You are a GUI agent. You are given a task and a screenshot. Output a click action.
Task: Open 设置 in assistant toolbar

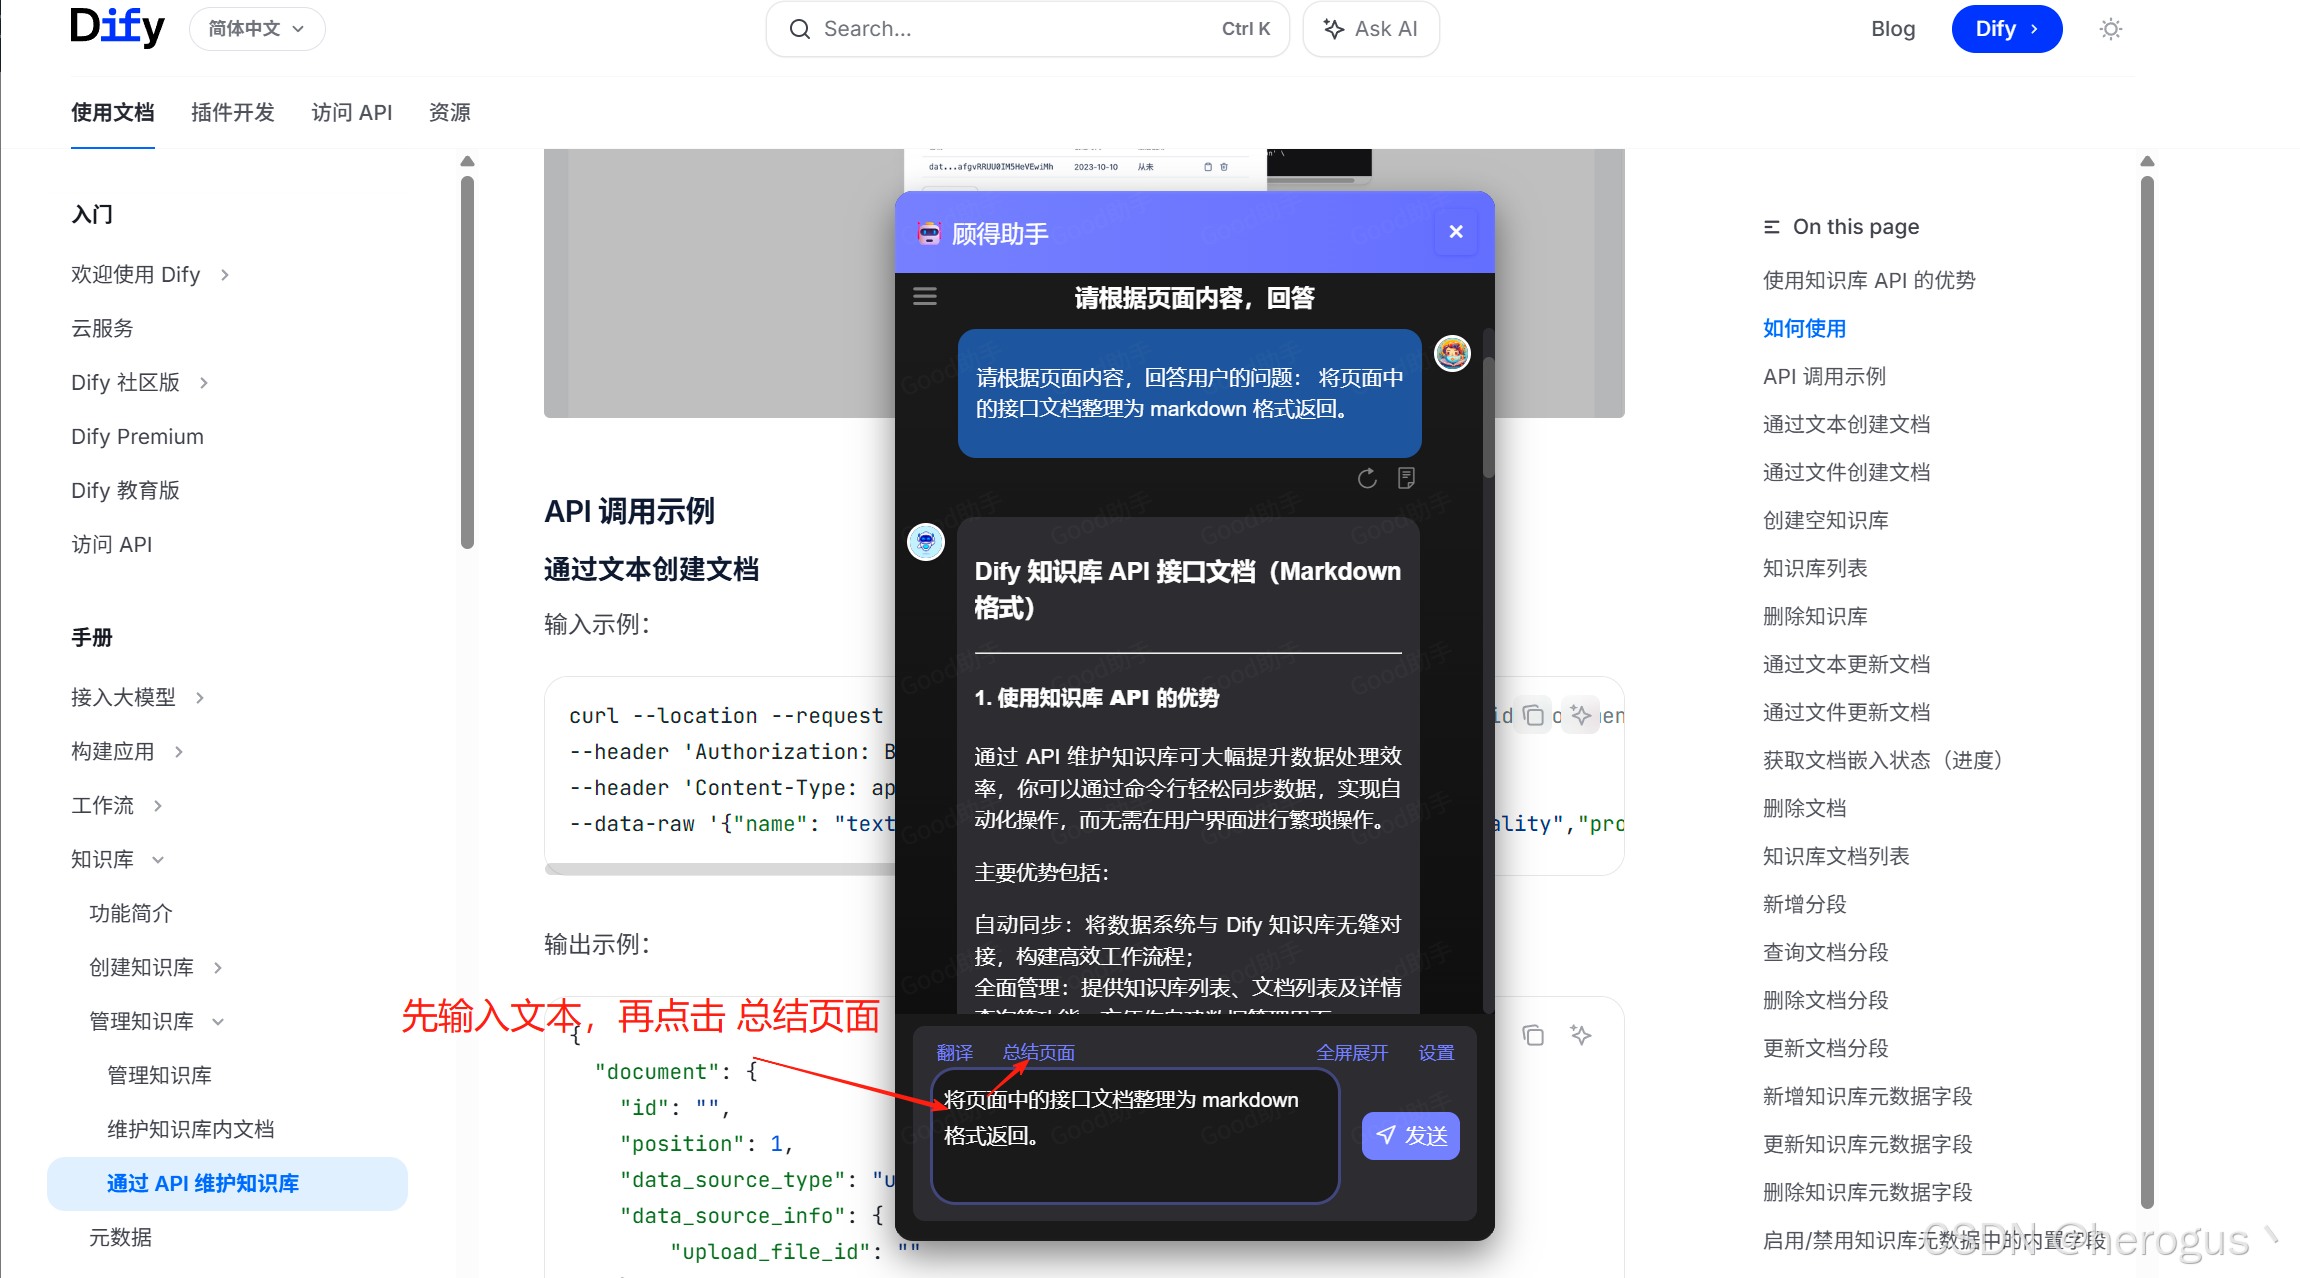[x=1436, y=1053]
